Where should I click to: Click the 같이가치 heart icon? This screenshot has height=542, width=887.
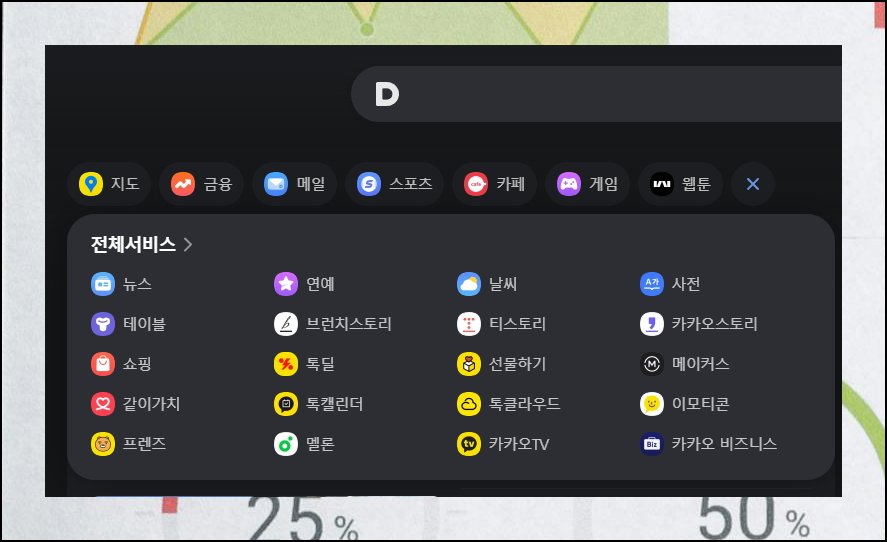point(103,404)
